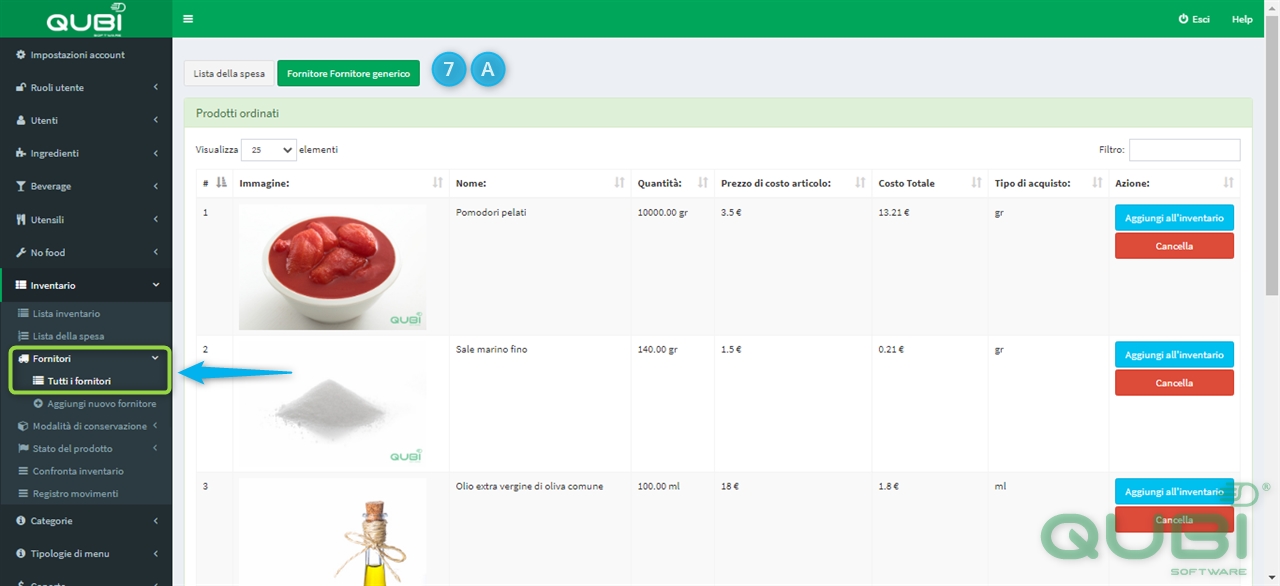Viewport: 1280px width, 586px height.
Task: Click the Pomodori pelati product image
Action: [332, 267]
